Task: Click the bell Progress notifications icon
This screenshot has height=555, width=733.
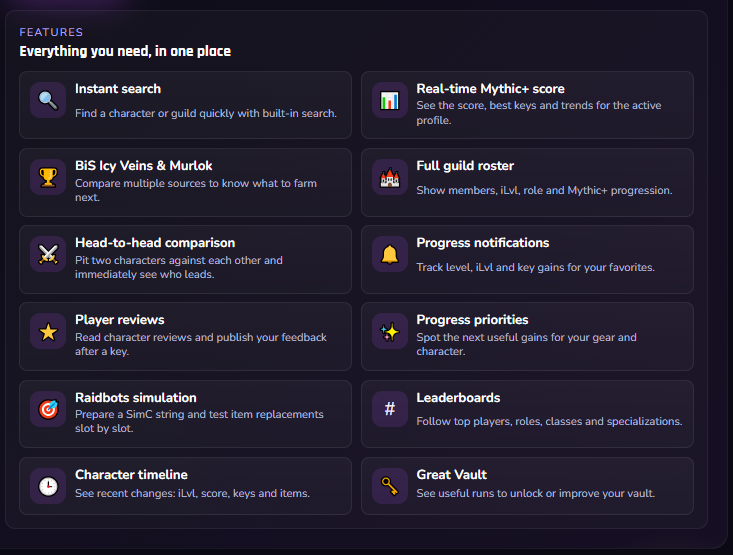Action: [x=390, y=254]
